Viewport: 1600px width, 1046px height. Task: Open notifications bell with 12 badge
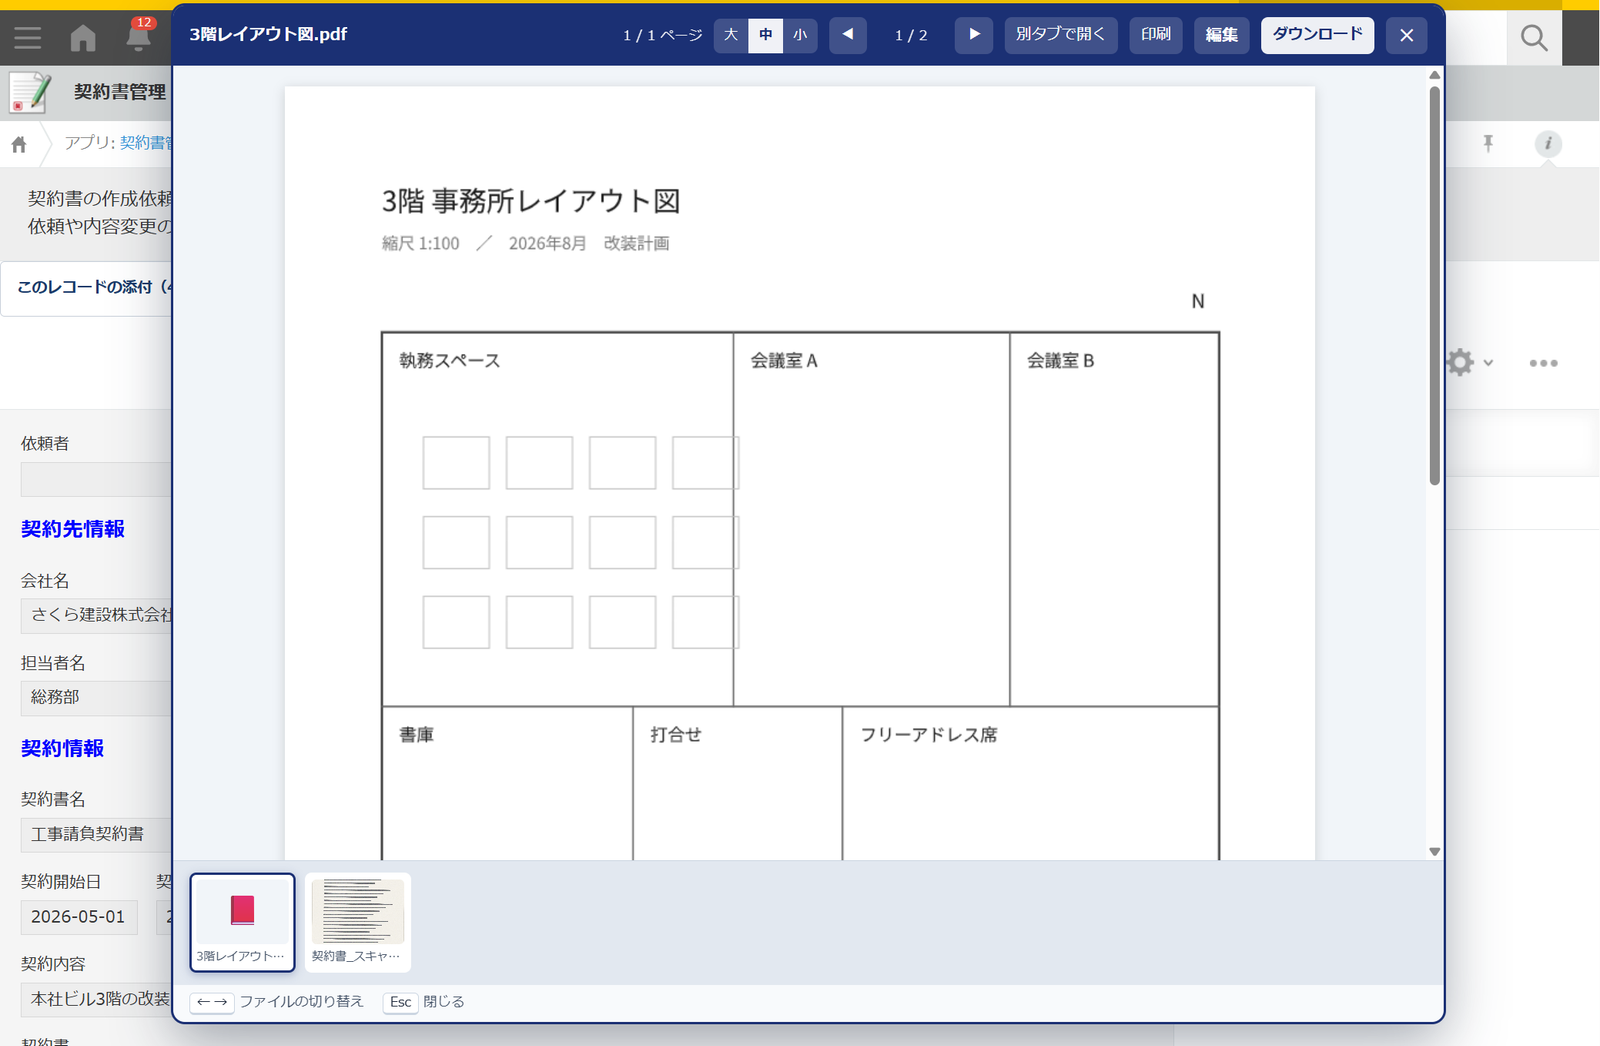point(138,36)
